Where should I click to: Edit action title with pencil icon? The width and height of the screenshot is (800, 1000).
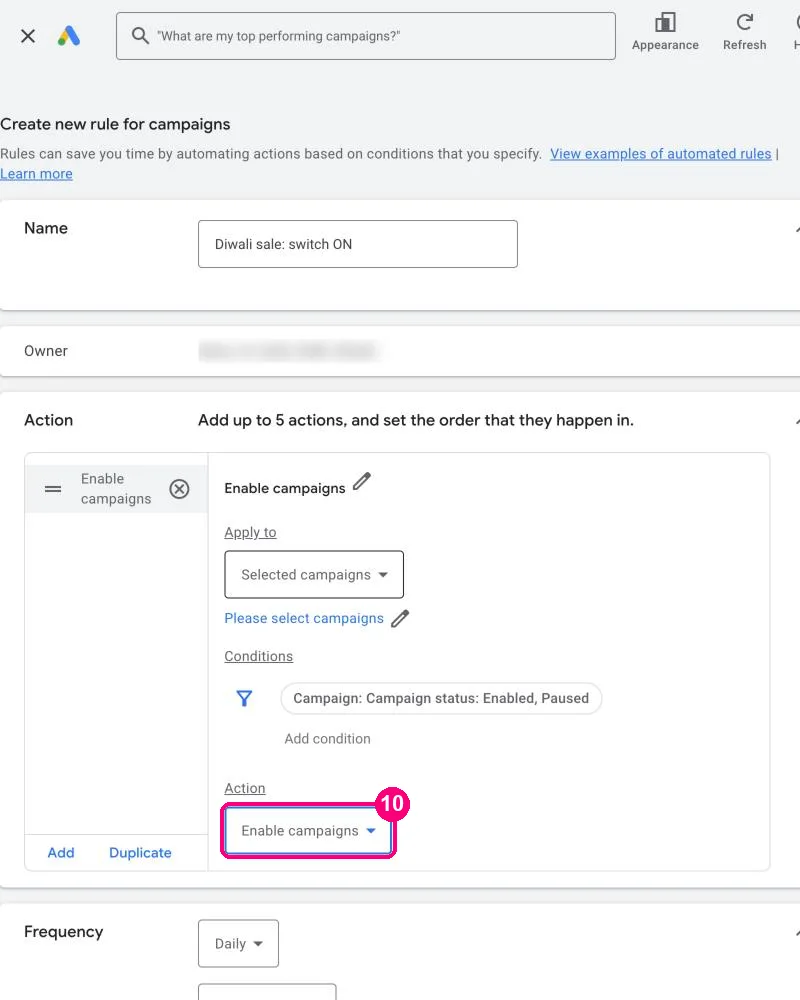(x=362, y=482)
